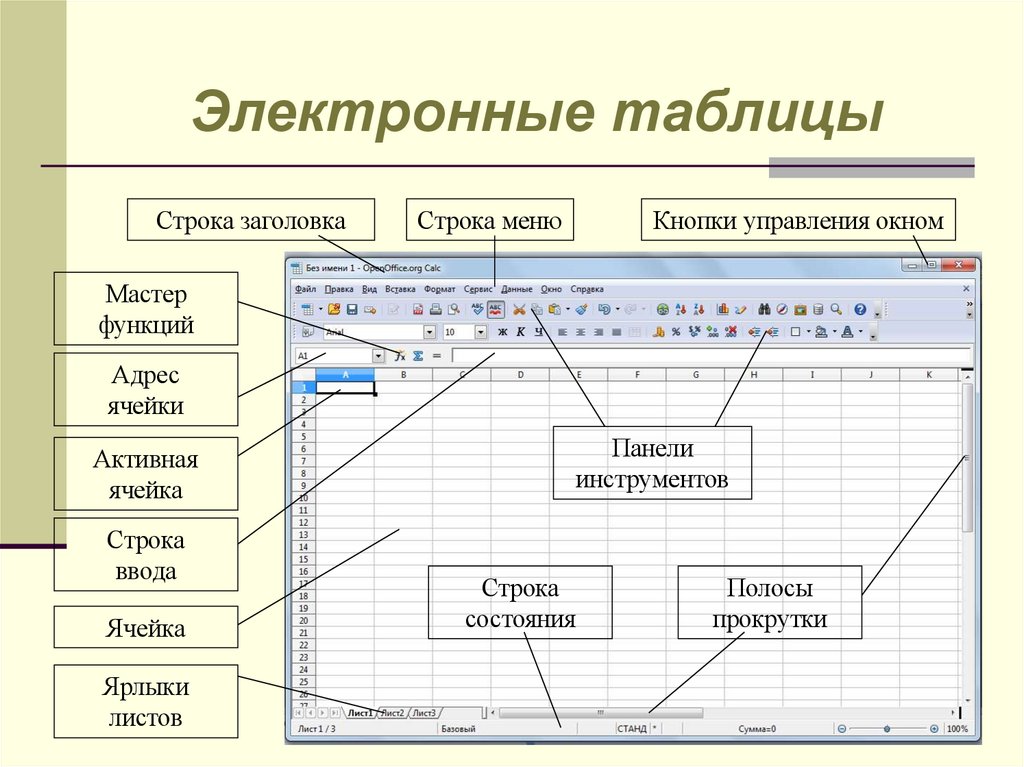Open Styles and Formatting icon
Image resolution: width=1024 pixels, height=767 pixels.
(308, 332)
